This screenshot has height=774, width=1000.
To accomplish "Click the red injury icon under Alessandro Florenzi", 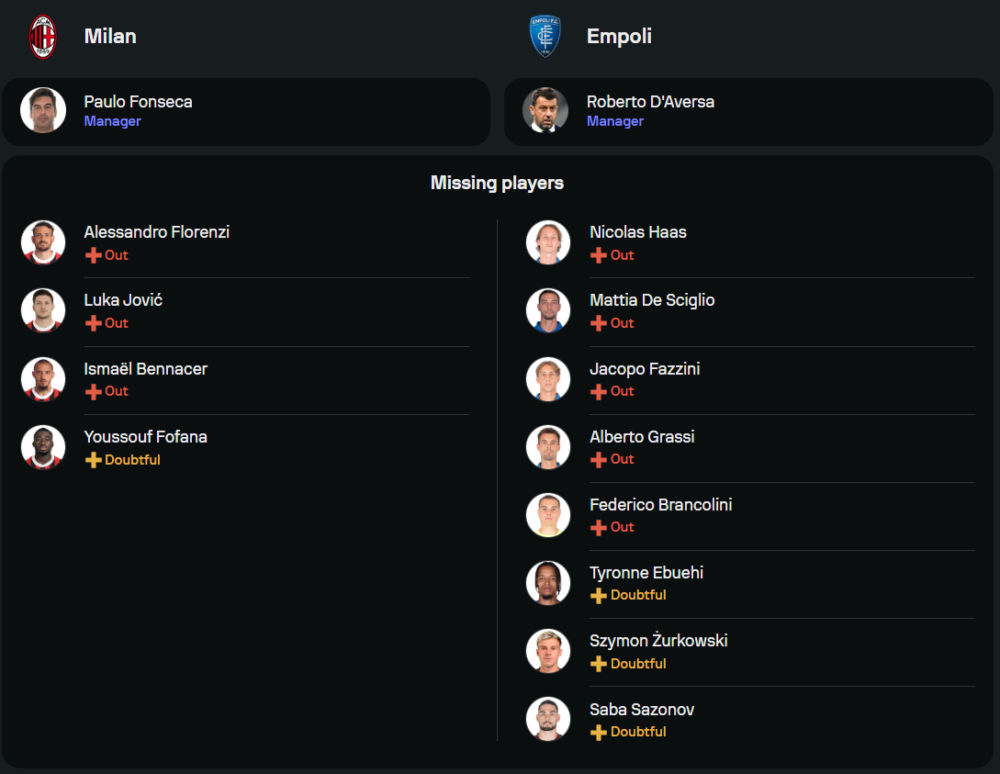I will [93, 255].
